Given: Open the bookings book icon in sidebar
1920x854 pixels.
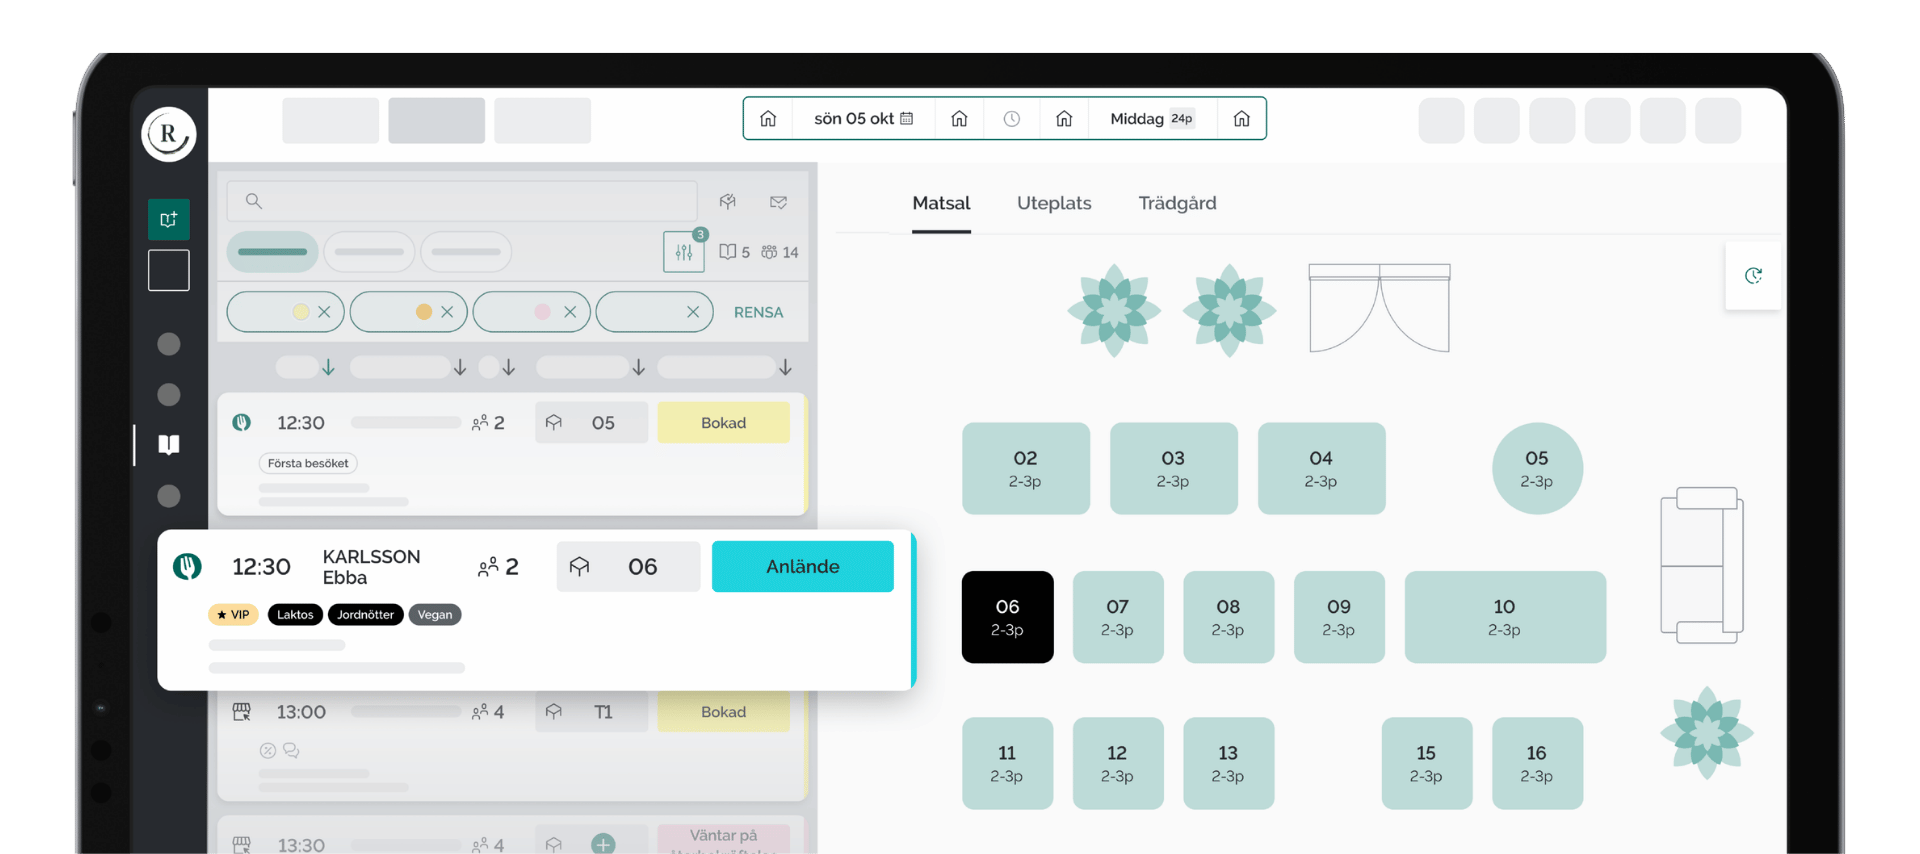Looking at the screenshot, I should pos(169,444).
